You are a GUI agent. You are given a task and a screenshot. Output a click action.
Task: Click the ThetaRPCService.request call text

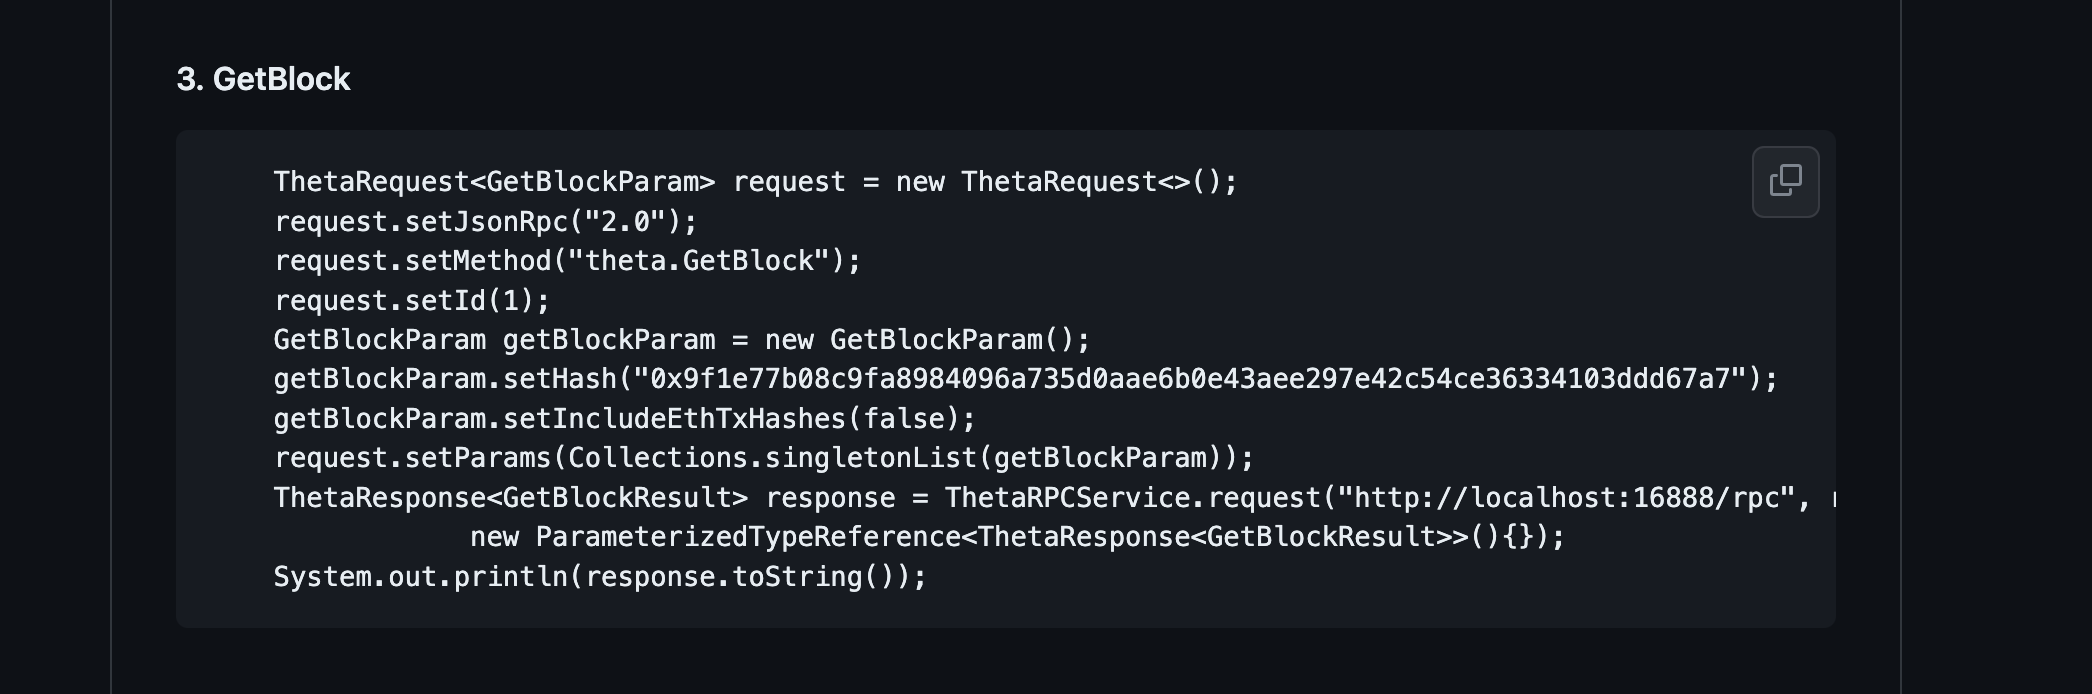click(x=1133, y=498)
